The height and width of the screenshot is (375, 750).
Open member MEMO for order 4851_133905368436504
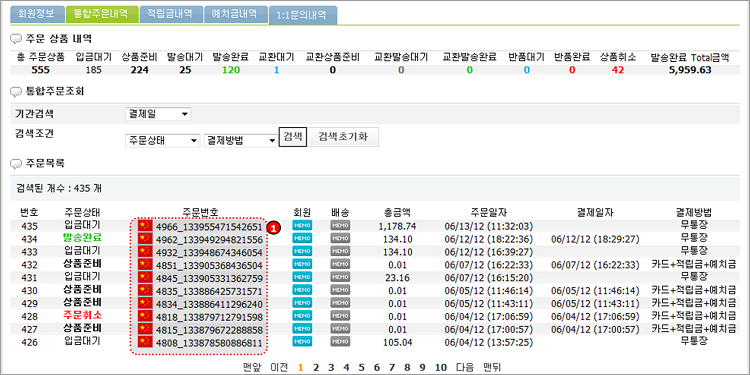point(302,264)
